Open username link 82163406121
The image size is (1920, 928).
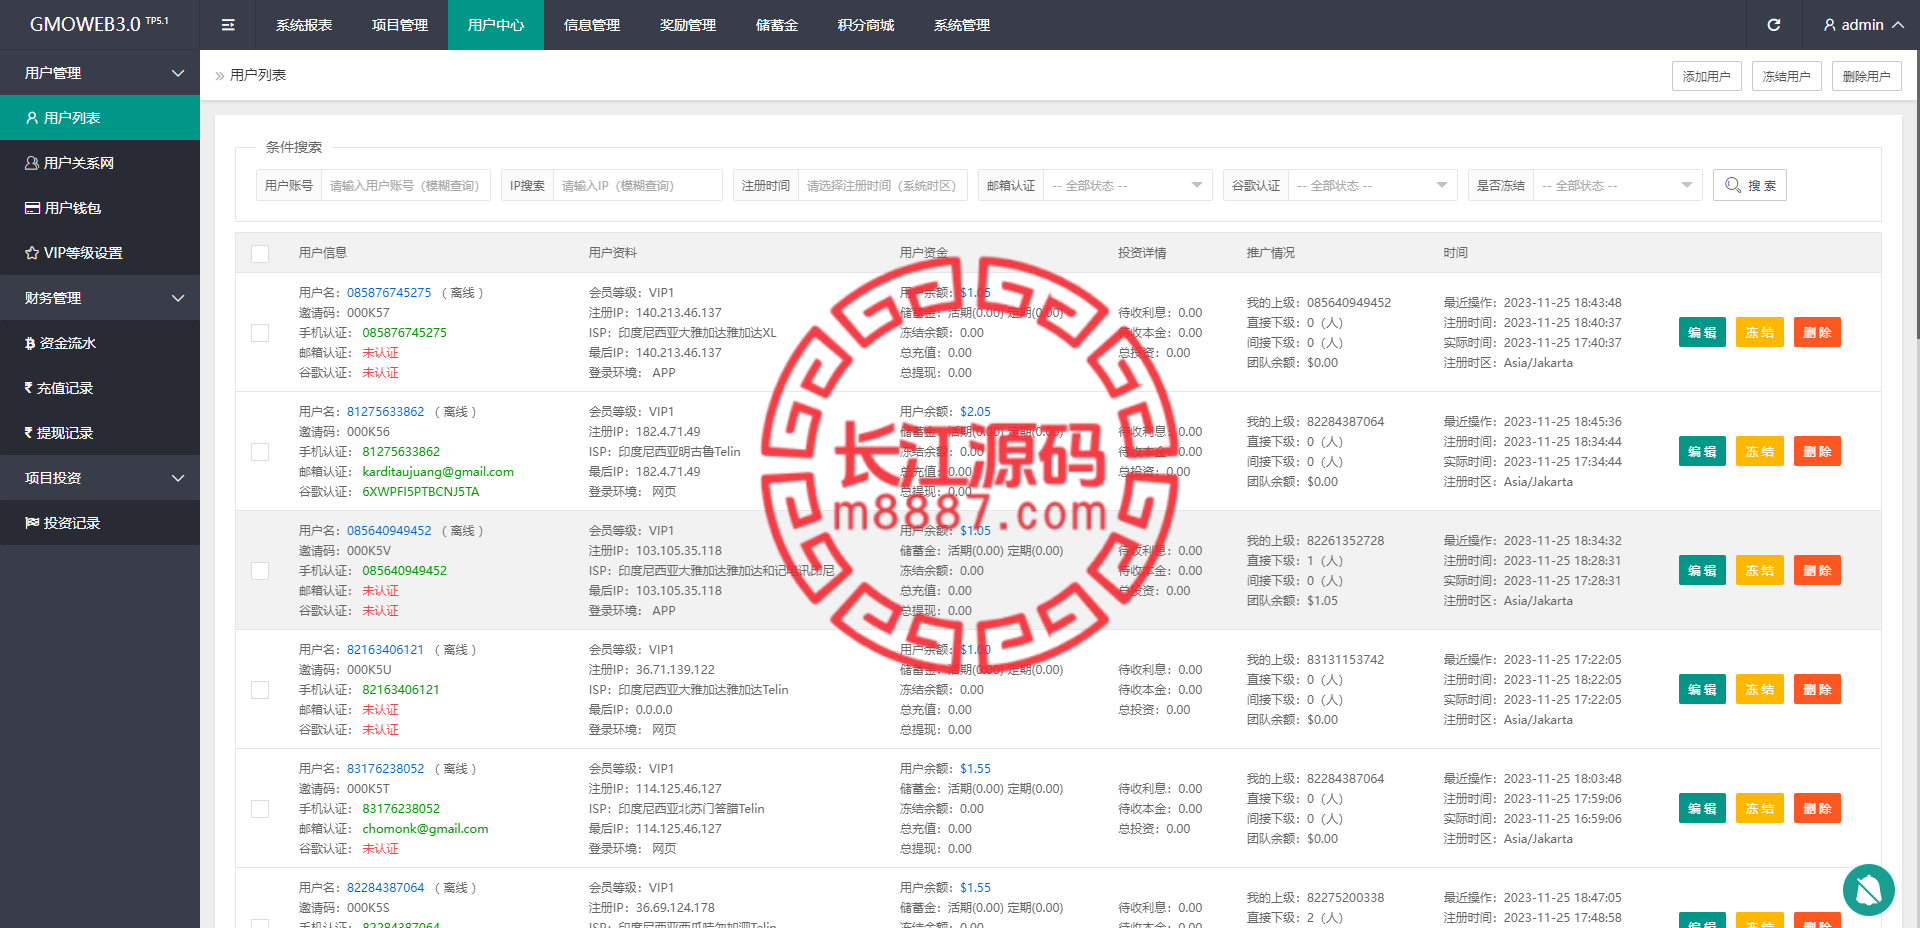[x=385, y=650]
